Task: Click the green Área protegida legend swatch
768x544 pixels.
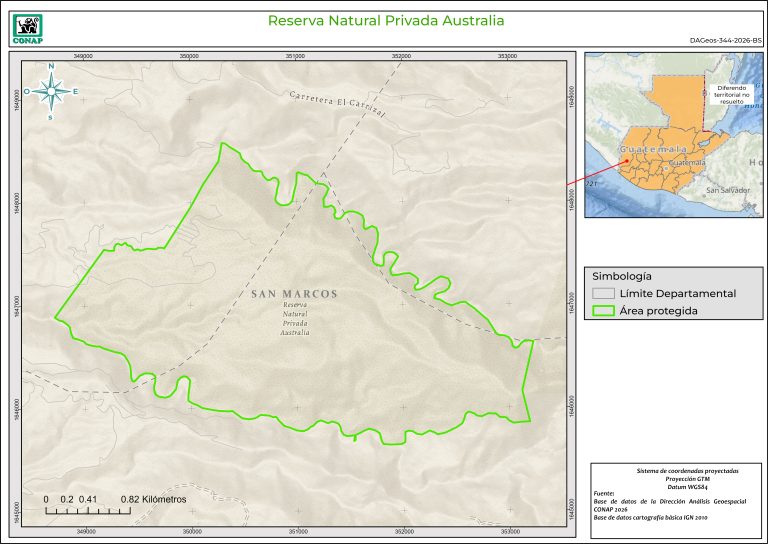Action: [602, 311]
